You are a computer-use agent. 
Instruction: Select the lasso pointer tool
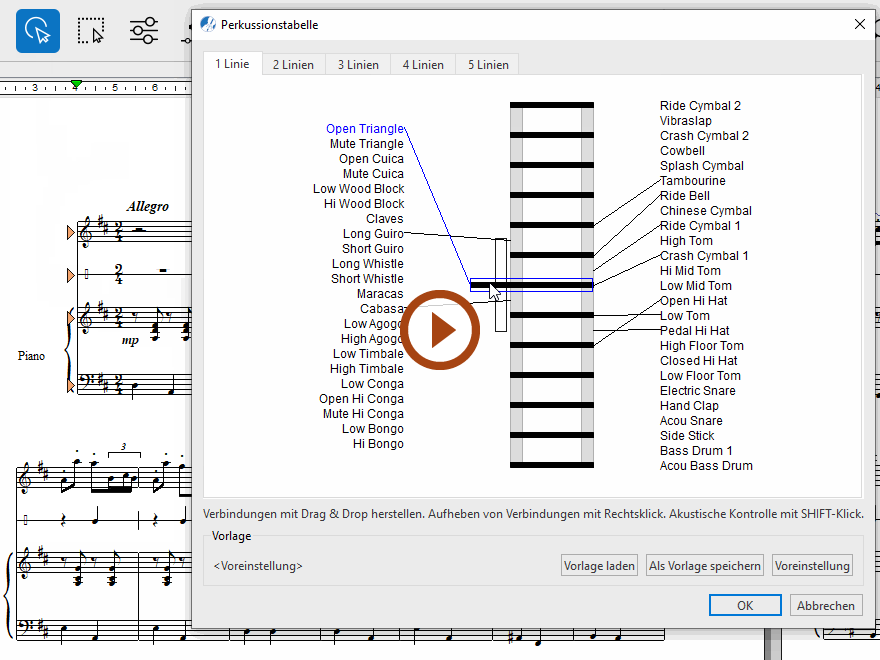[38, 31]
